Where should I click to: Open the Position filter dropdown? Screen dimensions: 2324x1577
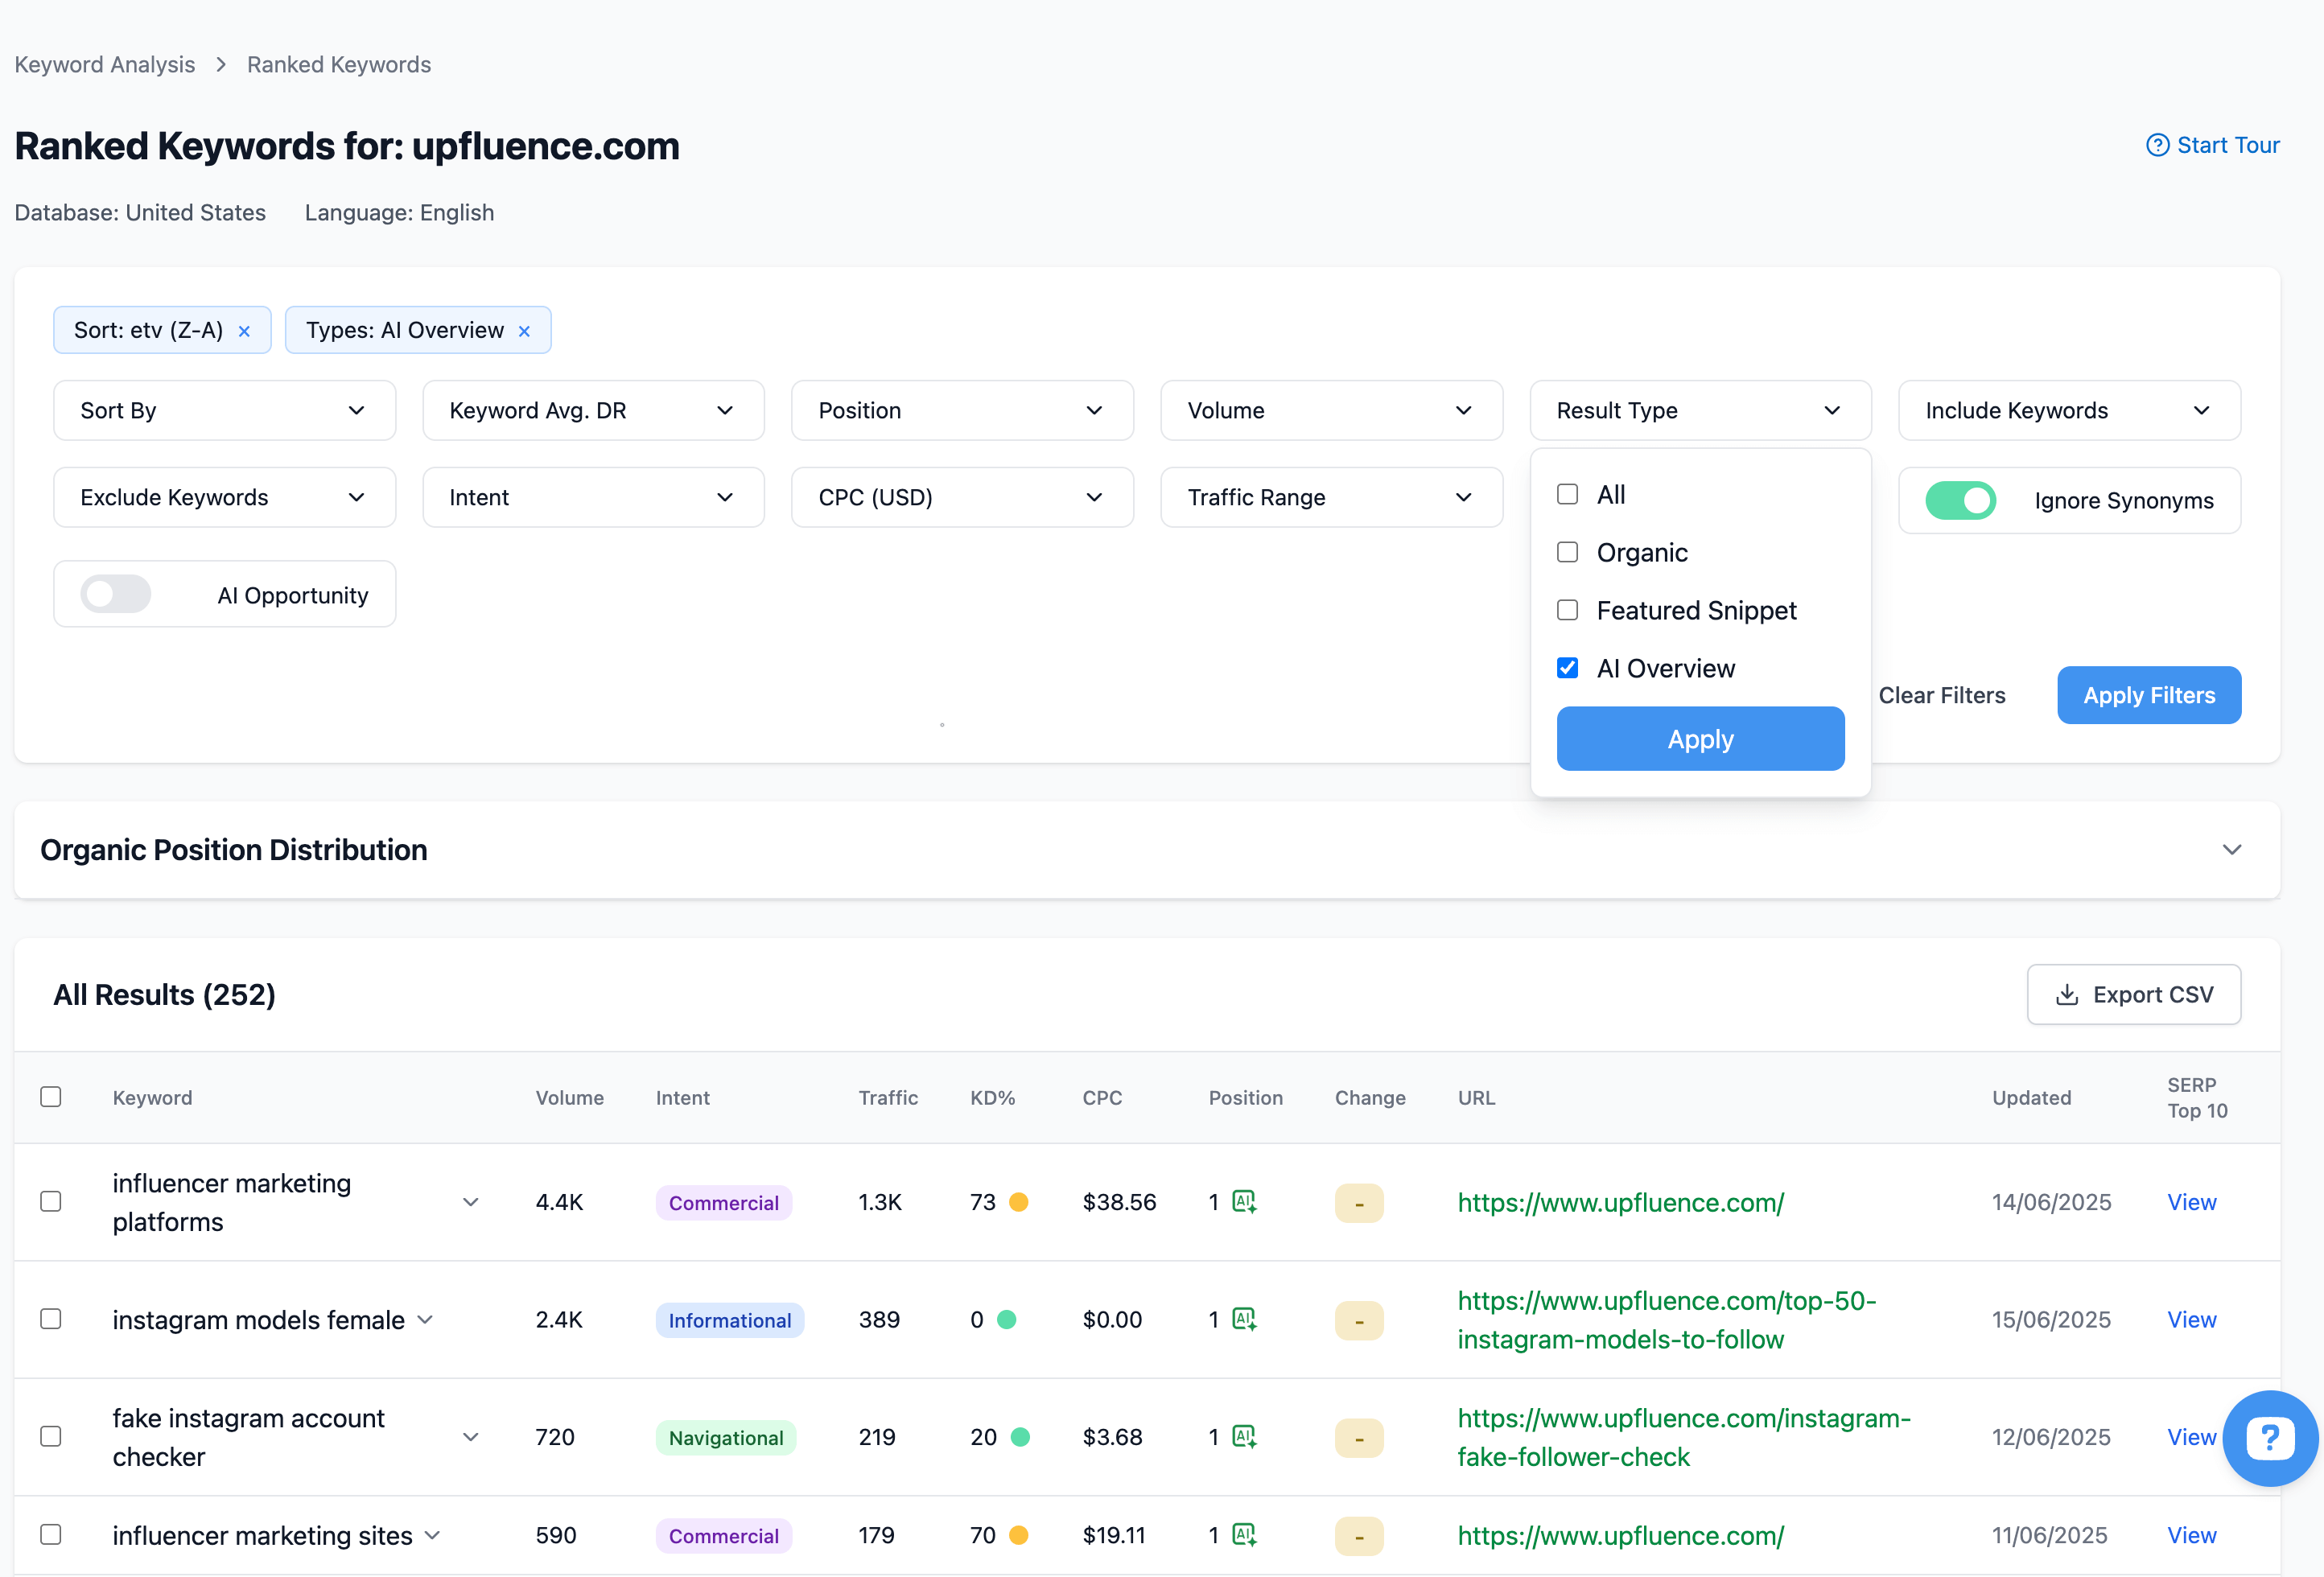[x=962, y=410]
